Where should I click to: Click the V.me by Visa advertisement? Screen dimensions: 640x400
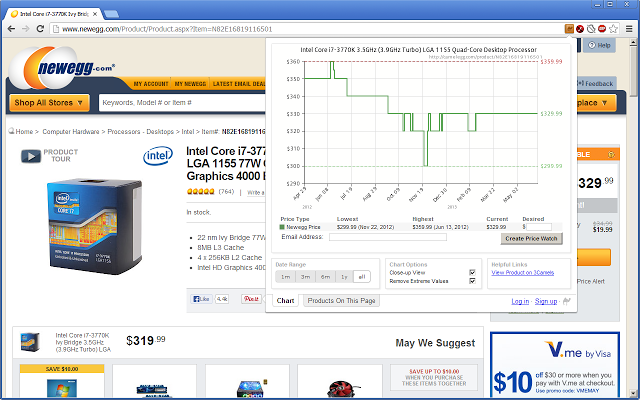point(555,363)
